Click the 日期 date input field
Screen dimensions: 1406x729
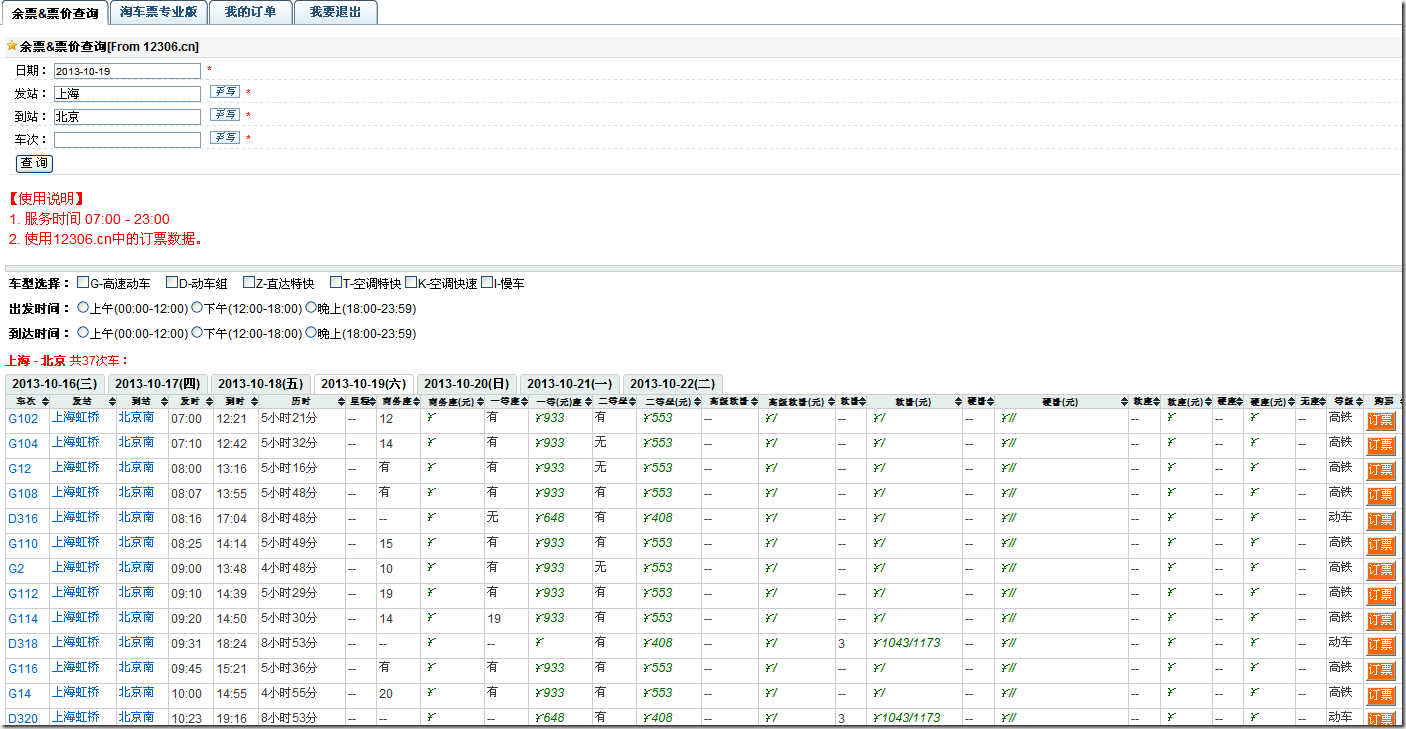coord(127,71)
